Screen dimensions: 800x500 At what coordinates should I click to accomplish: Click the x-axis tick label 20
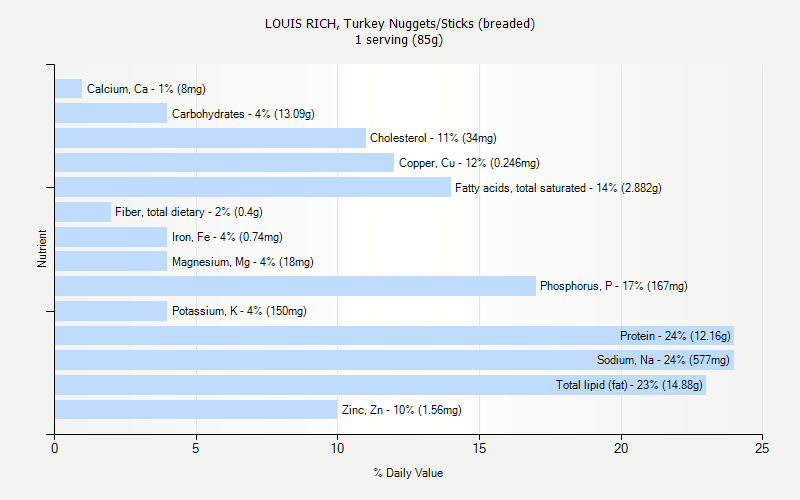[x=621, y=448]
